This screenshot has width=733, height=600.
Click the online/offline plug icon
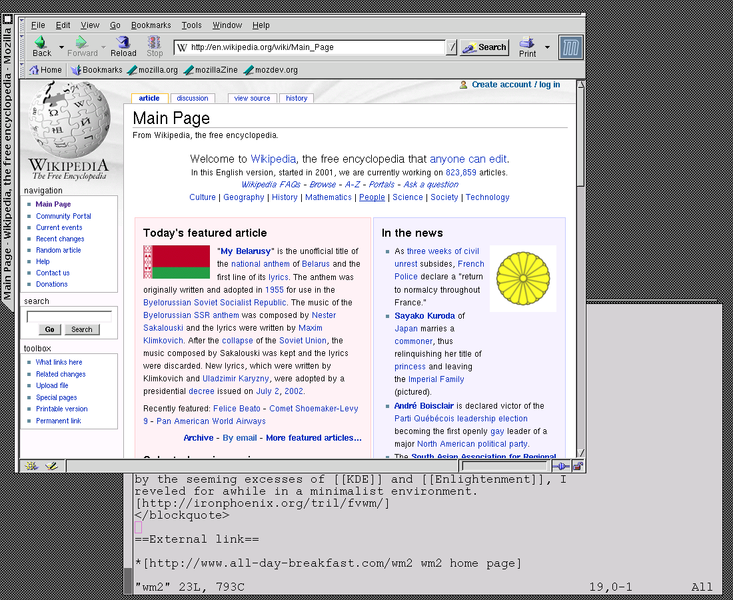561,466
